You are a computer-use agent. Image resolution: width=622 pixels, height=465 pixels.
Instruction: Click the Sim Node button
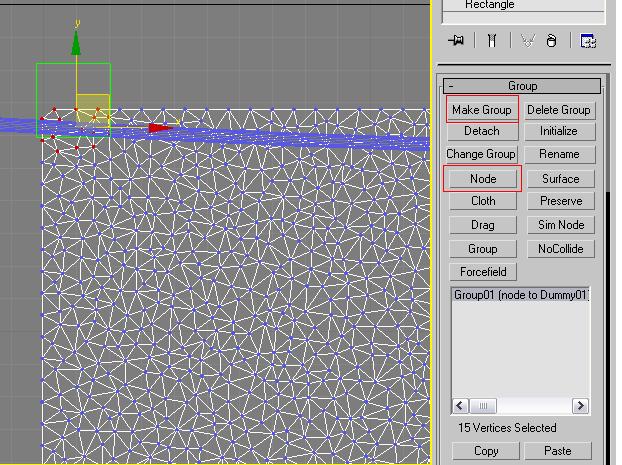(560, 225)
